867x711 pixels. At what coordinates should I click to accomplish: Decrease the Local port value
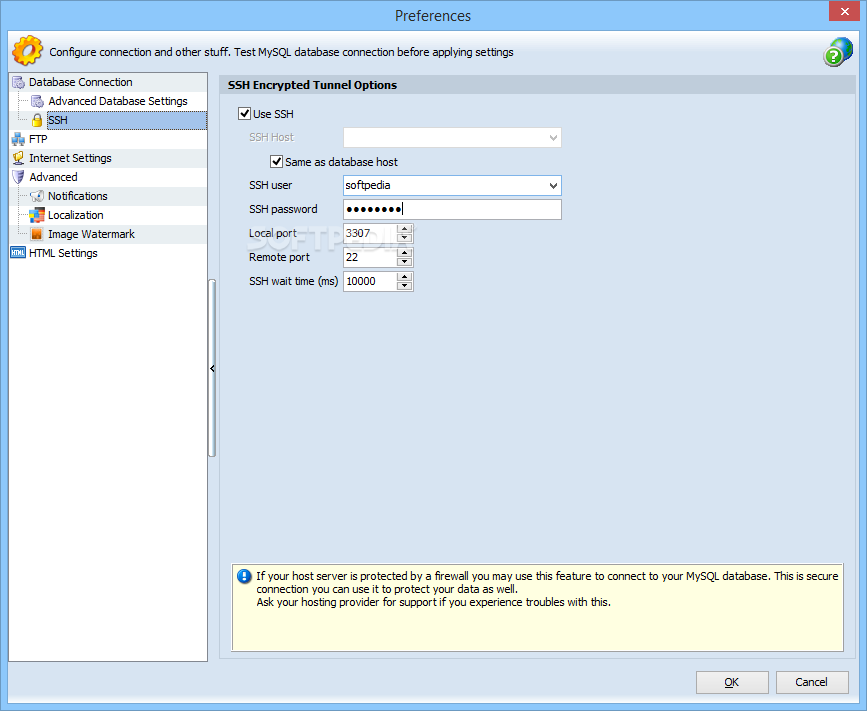click(x=405, y=238)
